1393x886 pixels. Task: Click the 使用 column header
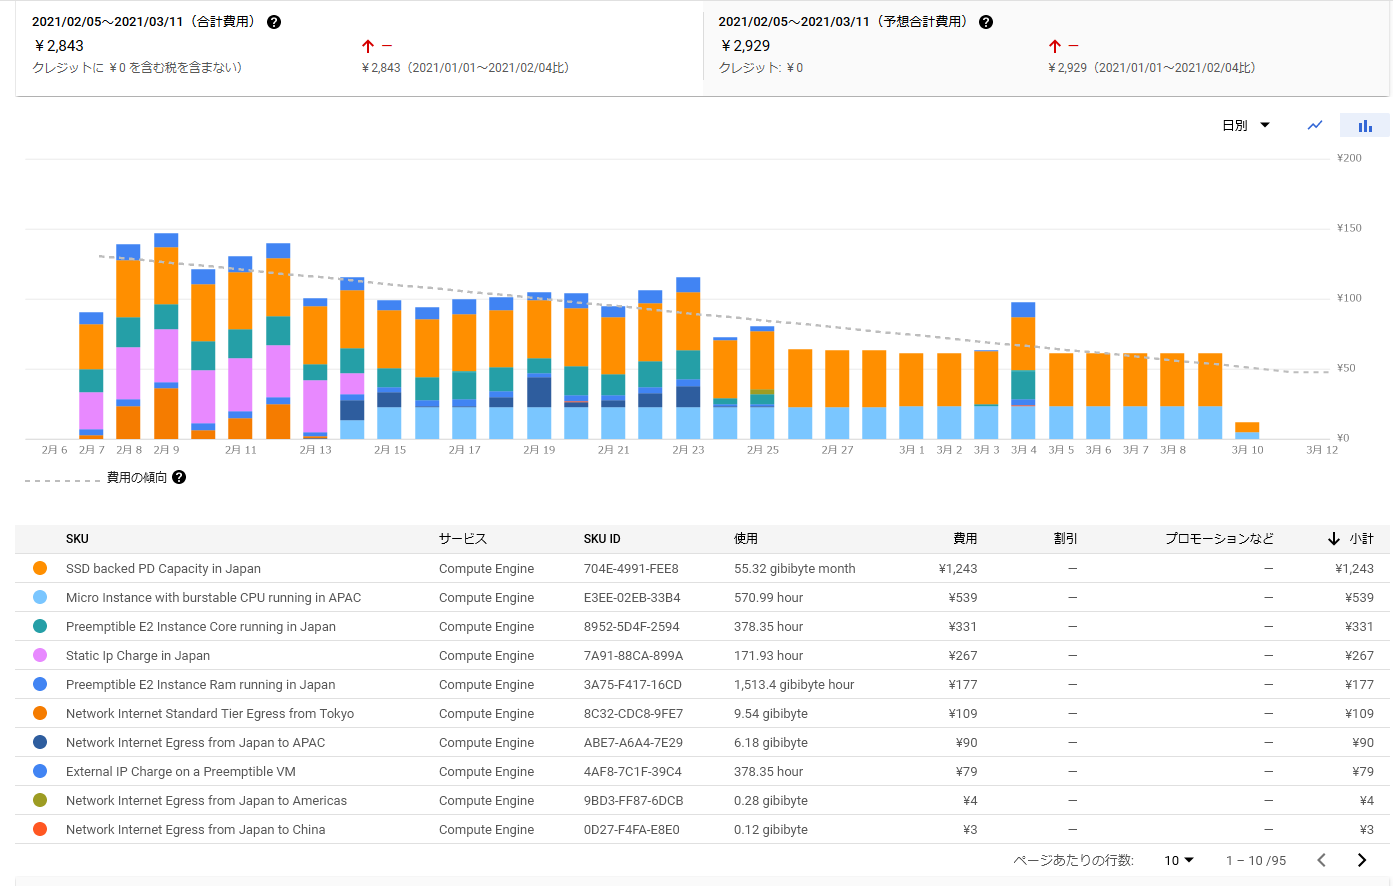click(746, 539)
